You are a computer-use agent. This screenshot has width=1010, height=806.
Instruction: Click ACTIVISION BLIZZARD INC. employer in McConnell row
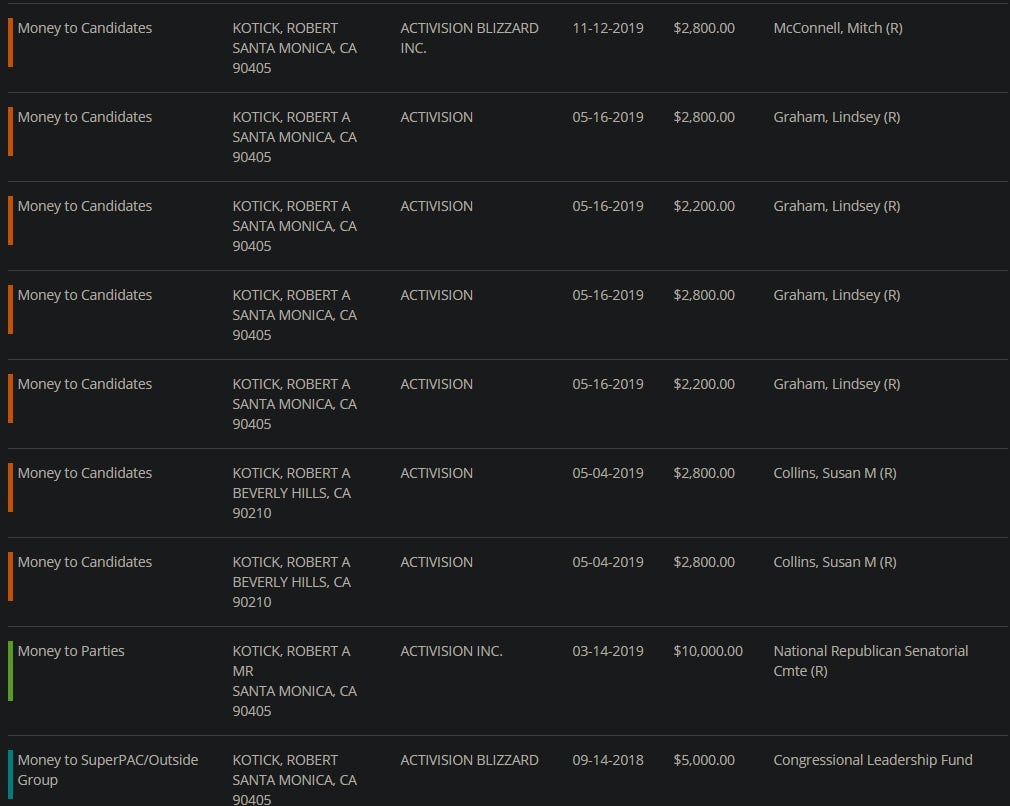click(x=469, y=38)
